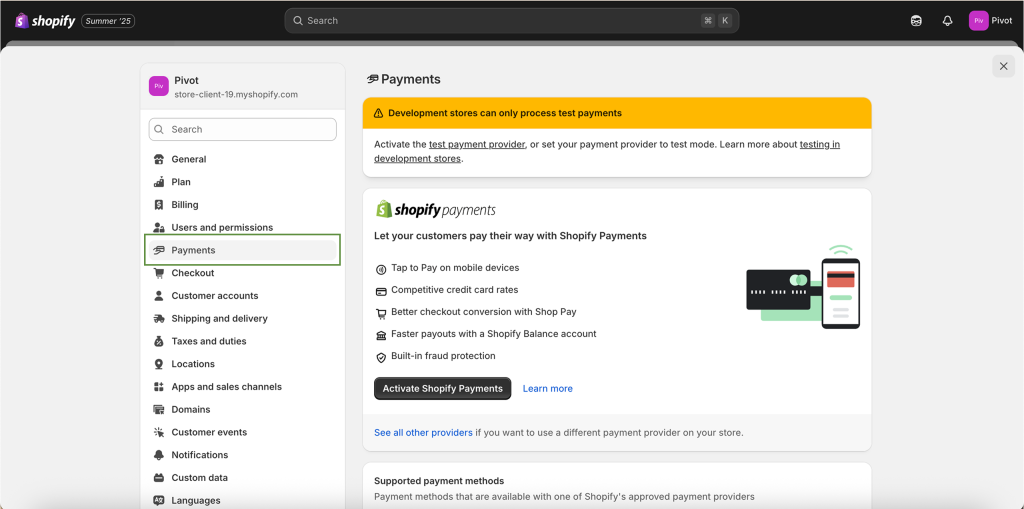
Task: Click the credit card rates icon
Action: [x=381, y=291]
